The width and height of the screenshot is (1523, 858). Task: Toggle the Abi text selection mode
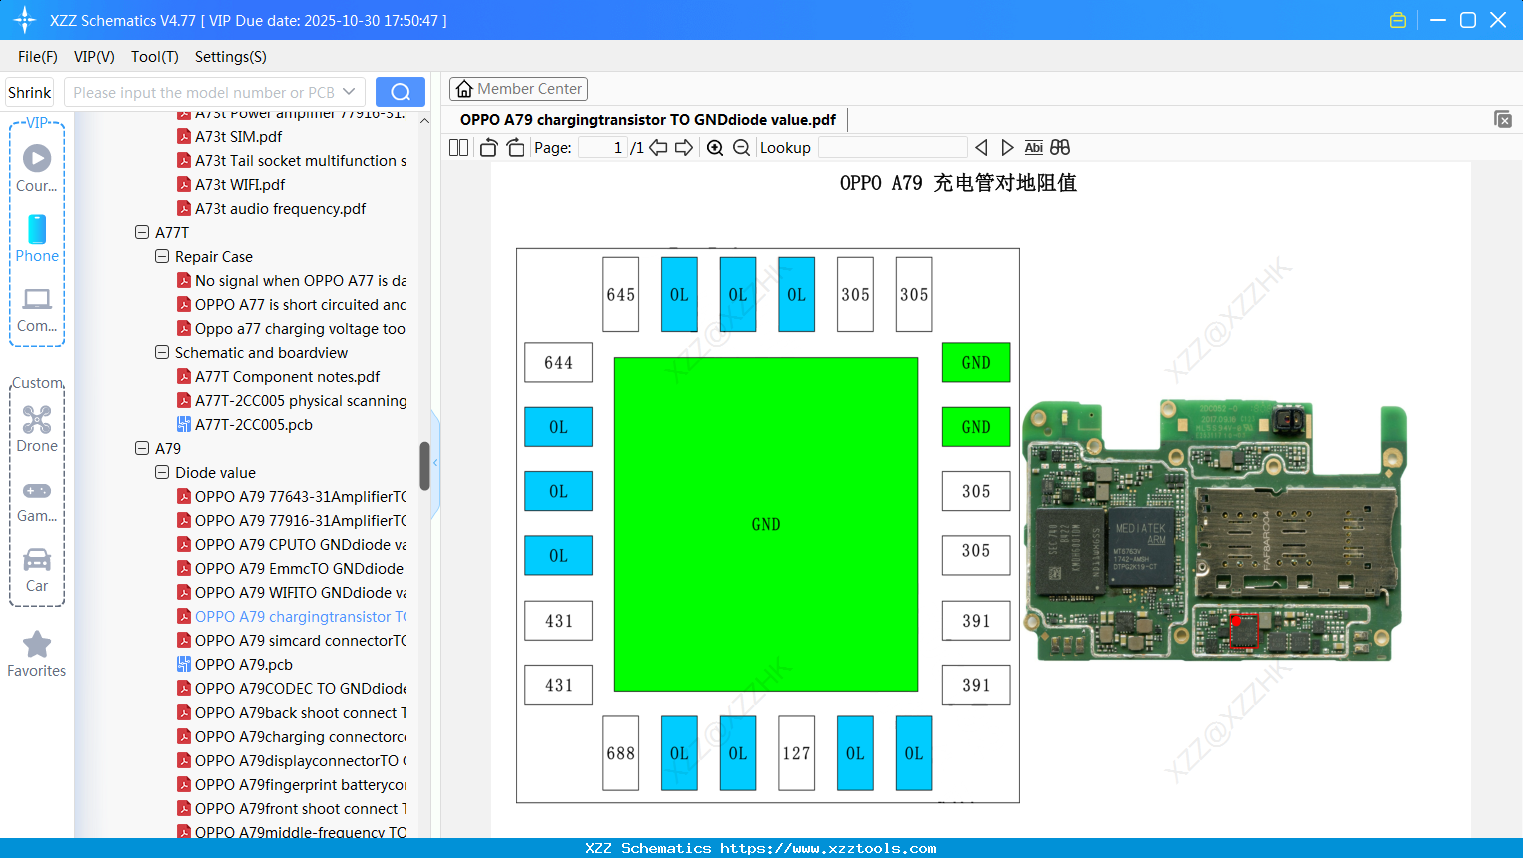point(1033,147)
